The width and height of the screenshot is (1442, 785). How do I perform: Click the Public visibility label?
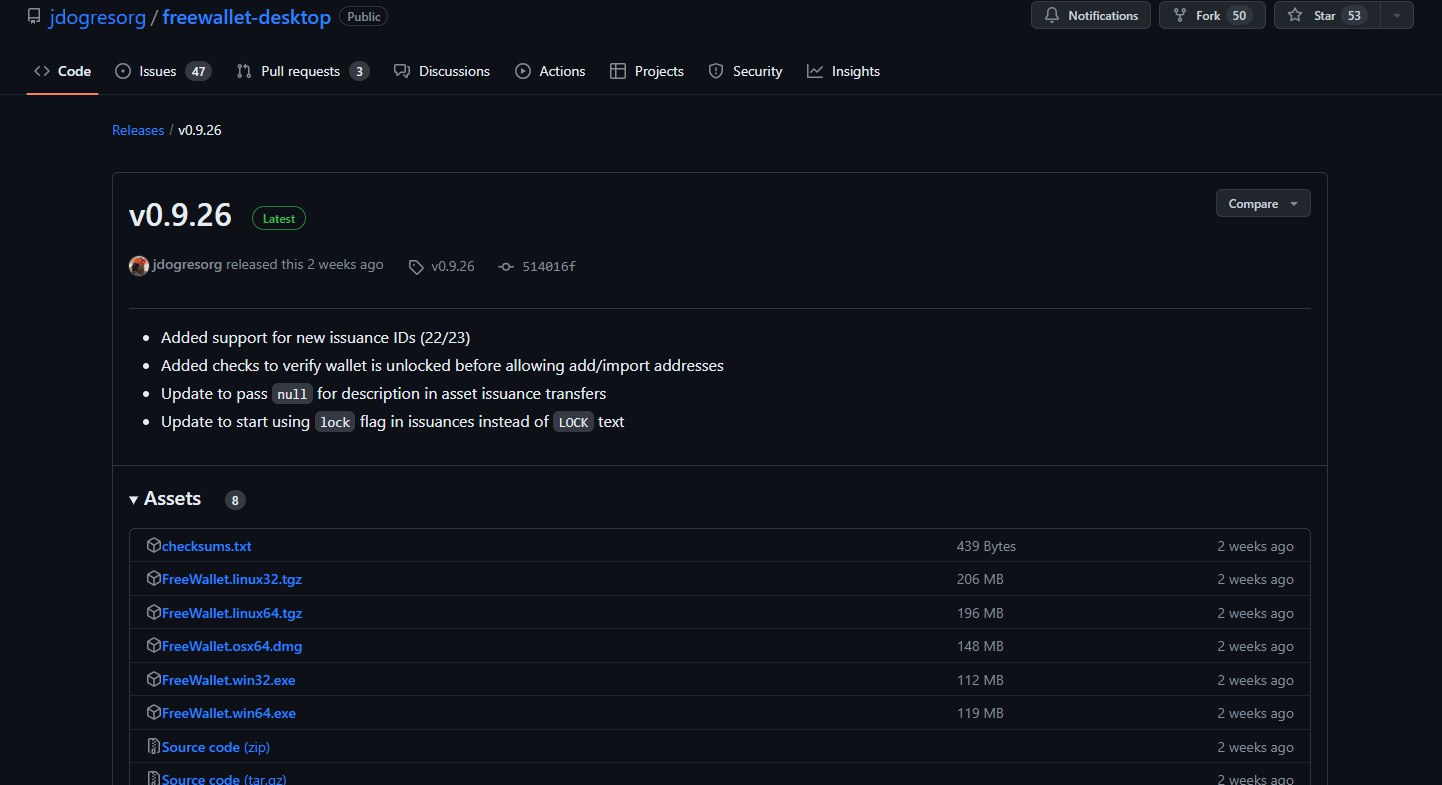click(364, 16)
